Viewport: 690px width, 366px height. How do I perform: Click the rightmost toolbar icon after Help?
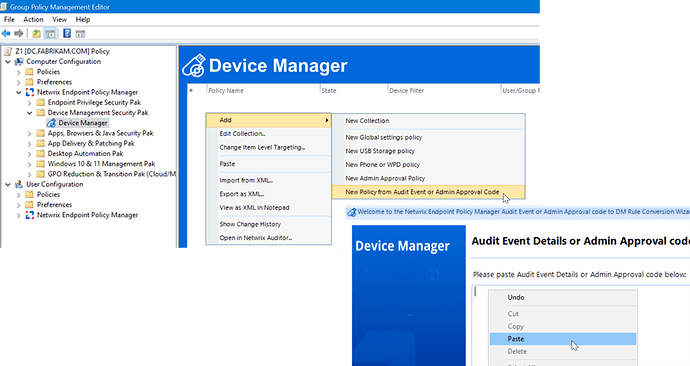coord(80,33)
